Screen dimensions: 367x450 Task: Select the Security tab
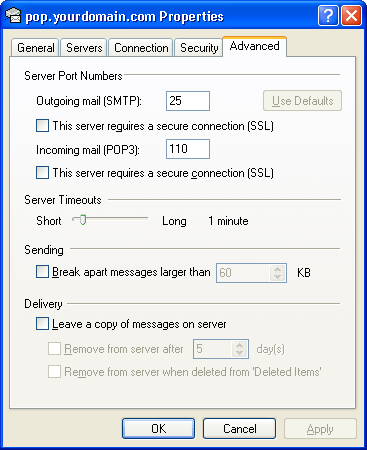click(199, 48)
